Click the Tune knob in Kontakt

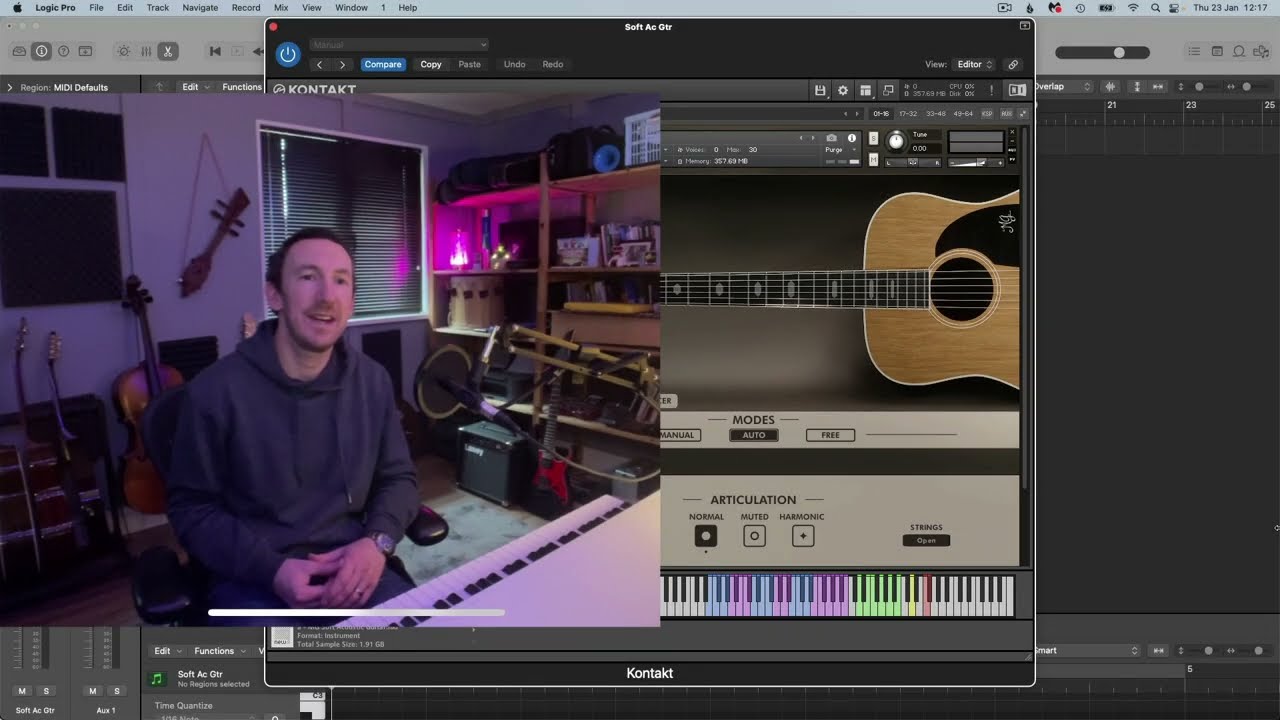pos(896,141)
